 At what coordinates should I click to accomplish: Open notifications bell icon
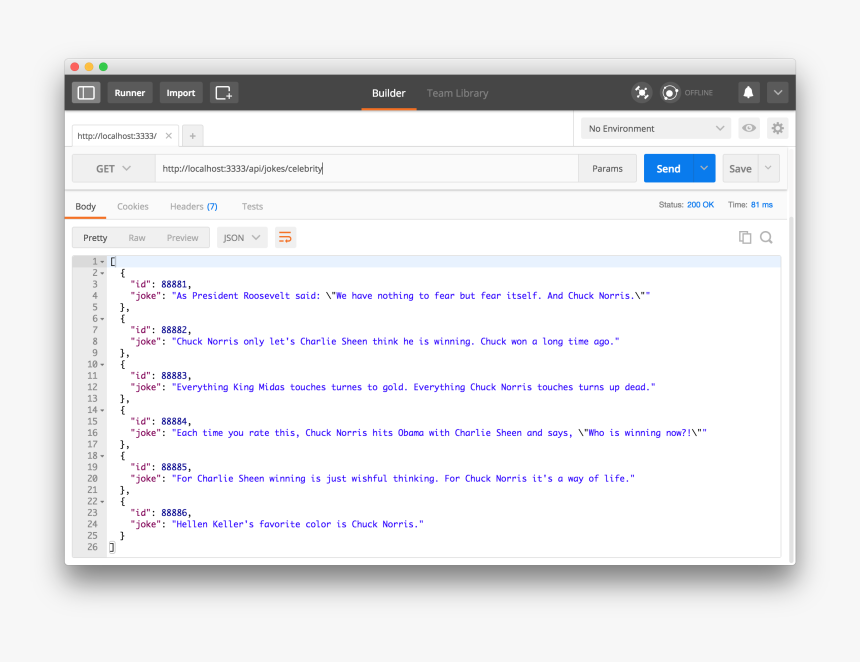(x=748, y=92)
